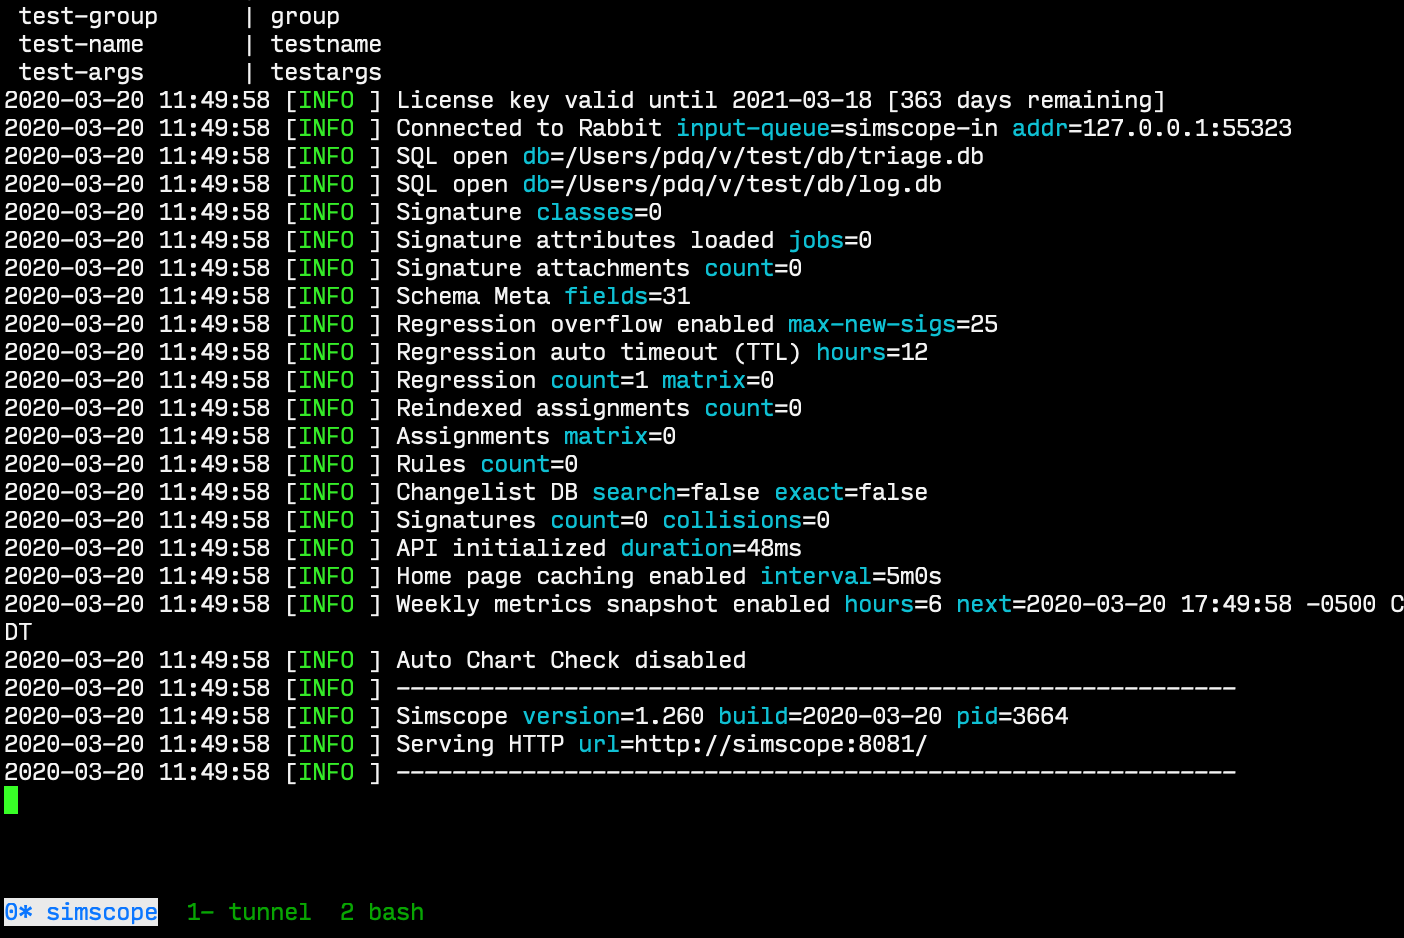Click 'next=2020-03-20 17:49:58' value
Viewport: 1404px width, 938px height.
[x=1124, y=604]
